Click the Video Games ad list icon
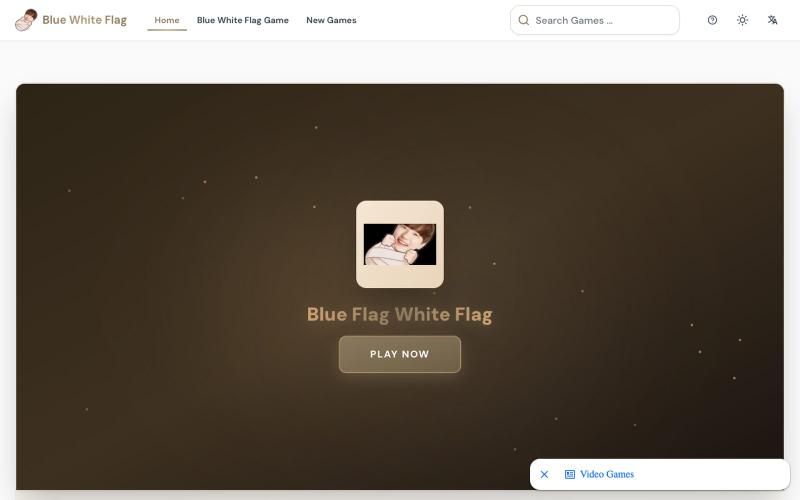 [x=570, y=474]
